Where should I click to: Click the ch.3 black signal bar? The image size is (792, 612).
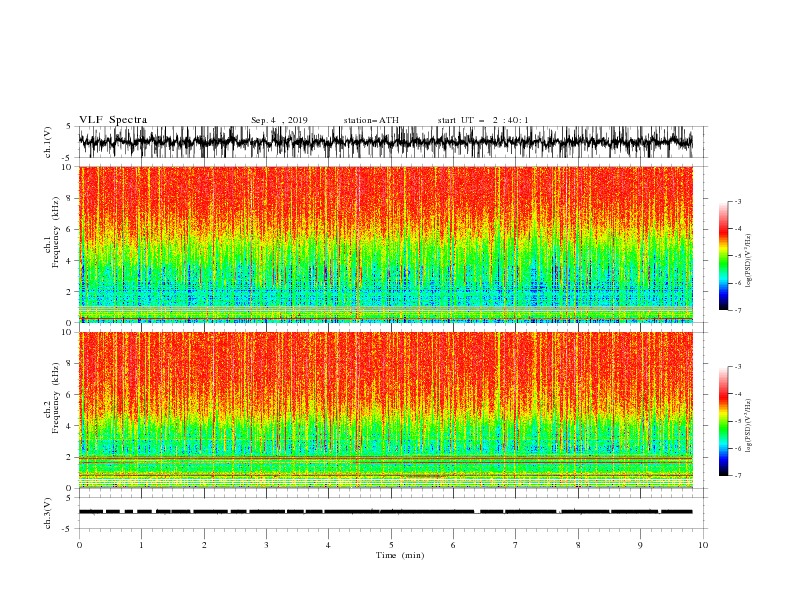point(385,512)
